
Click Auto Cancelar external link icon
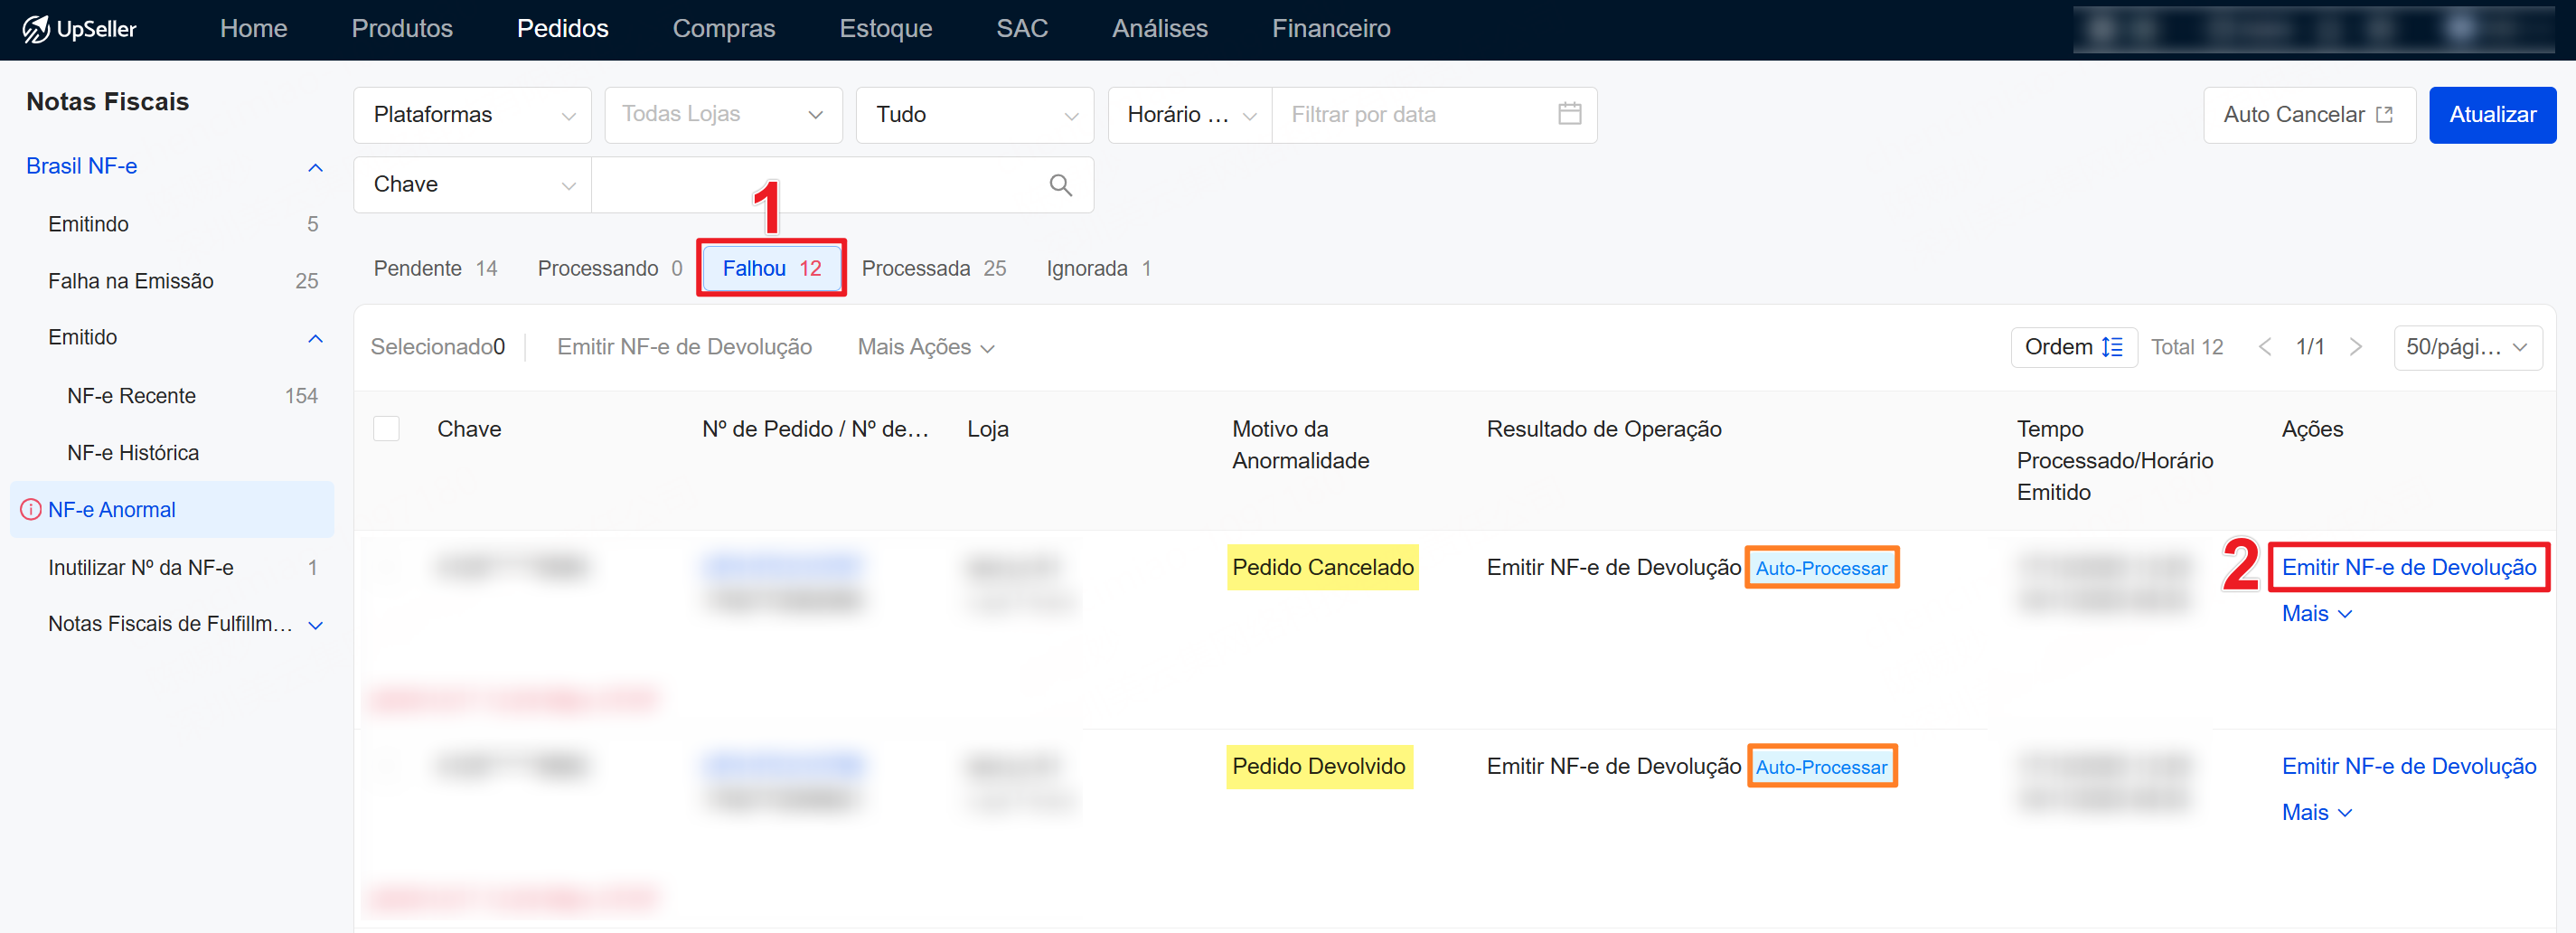pyautogui.click(x=2384, y=114)
